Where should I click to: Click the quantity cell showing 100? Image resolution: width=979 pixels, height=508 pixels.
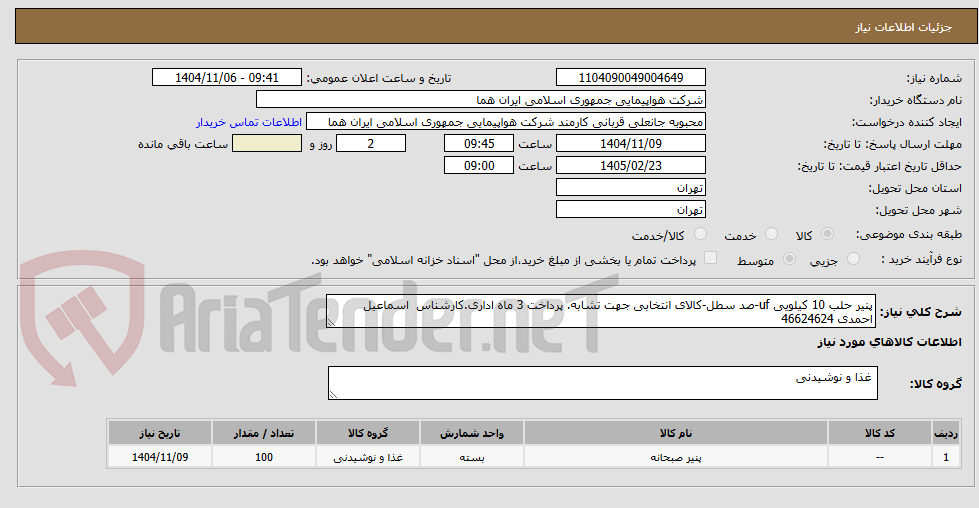pyautogui.click(x=264, y=457)
